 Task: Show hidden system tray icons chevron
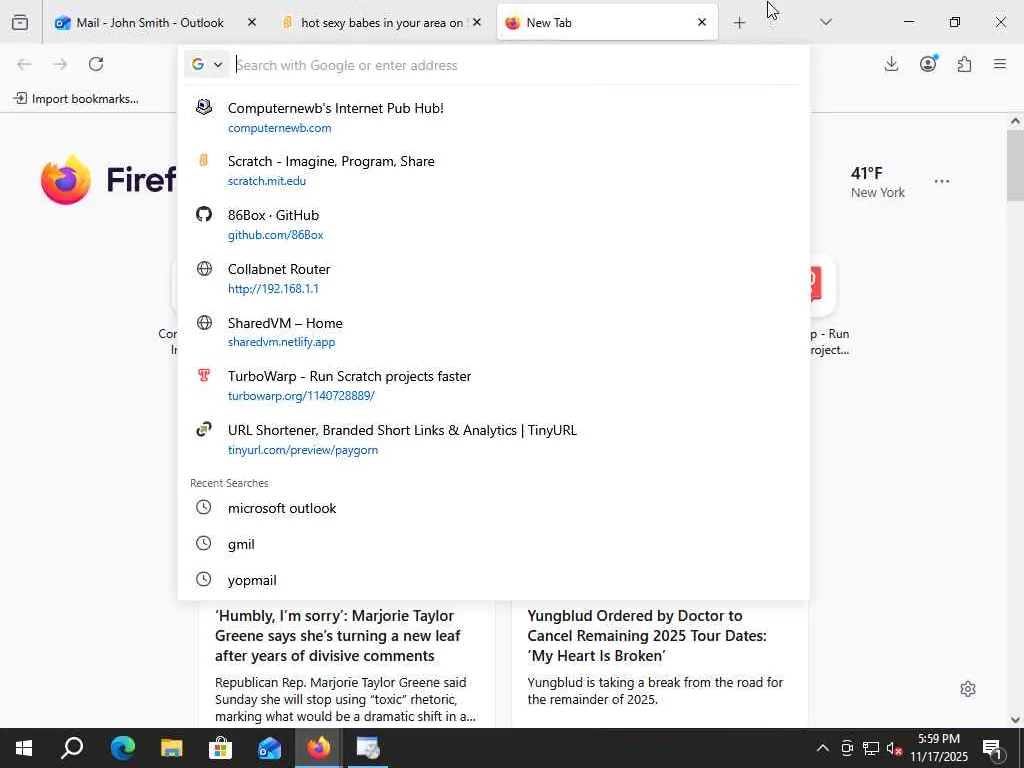pos(823,748)
